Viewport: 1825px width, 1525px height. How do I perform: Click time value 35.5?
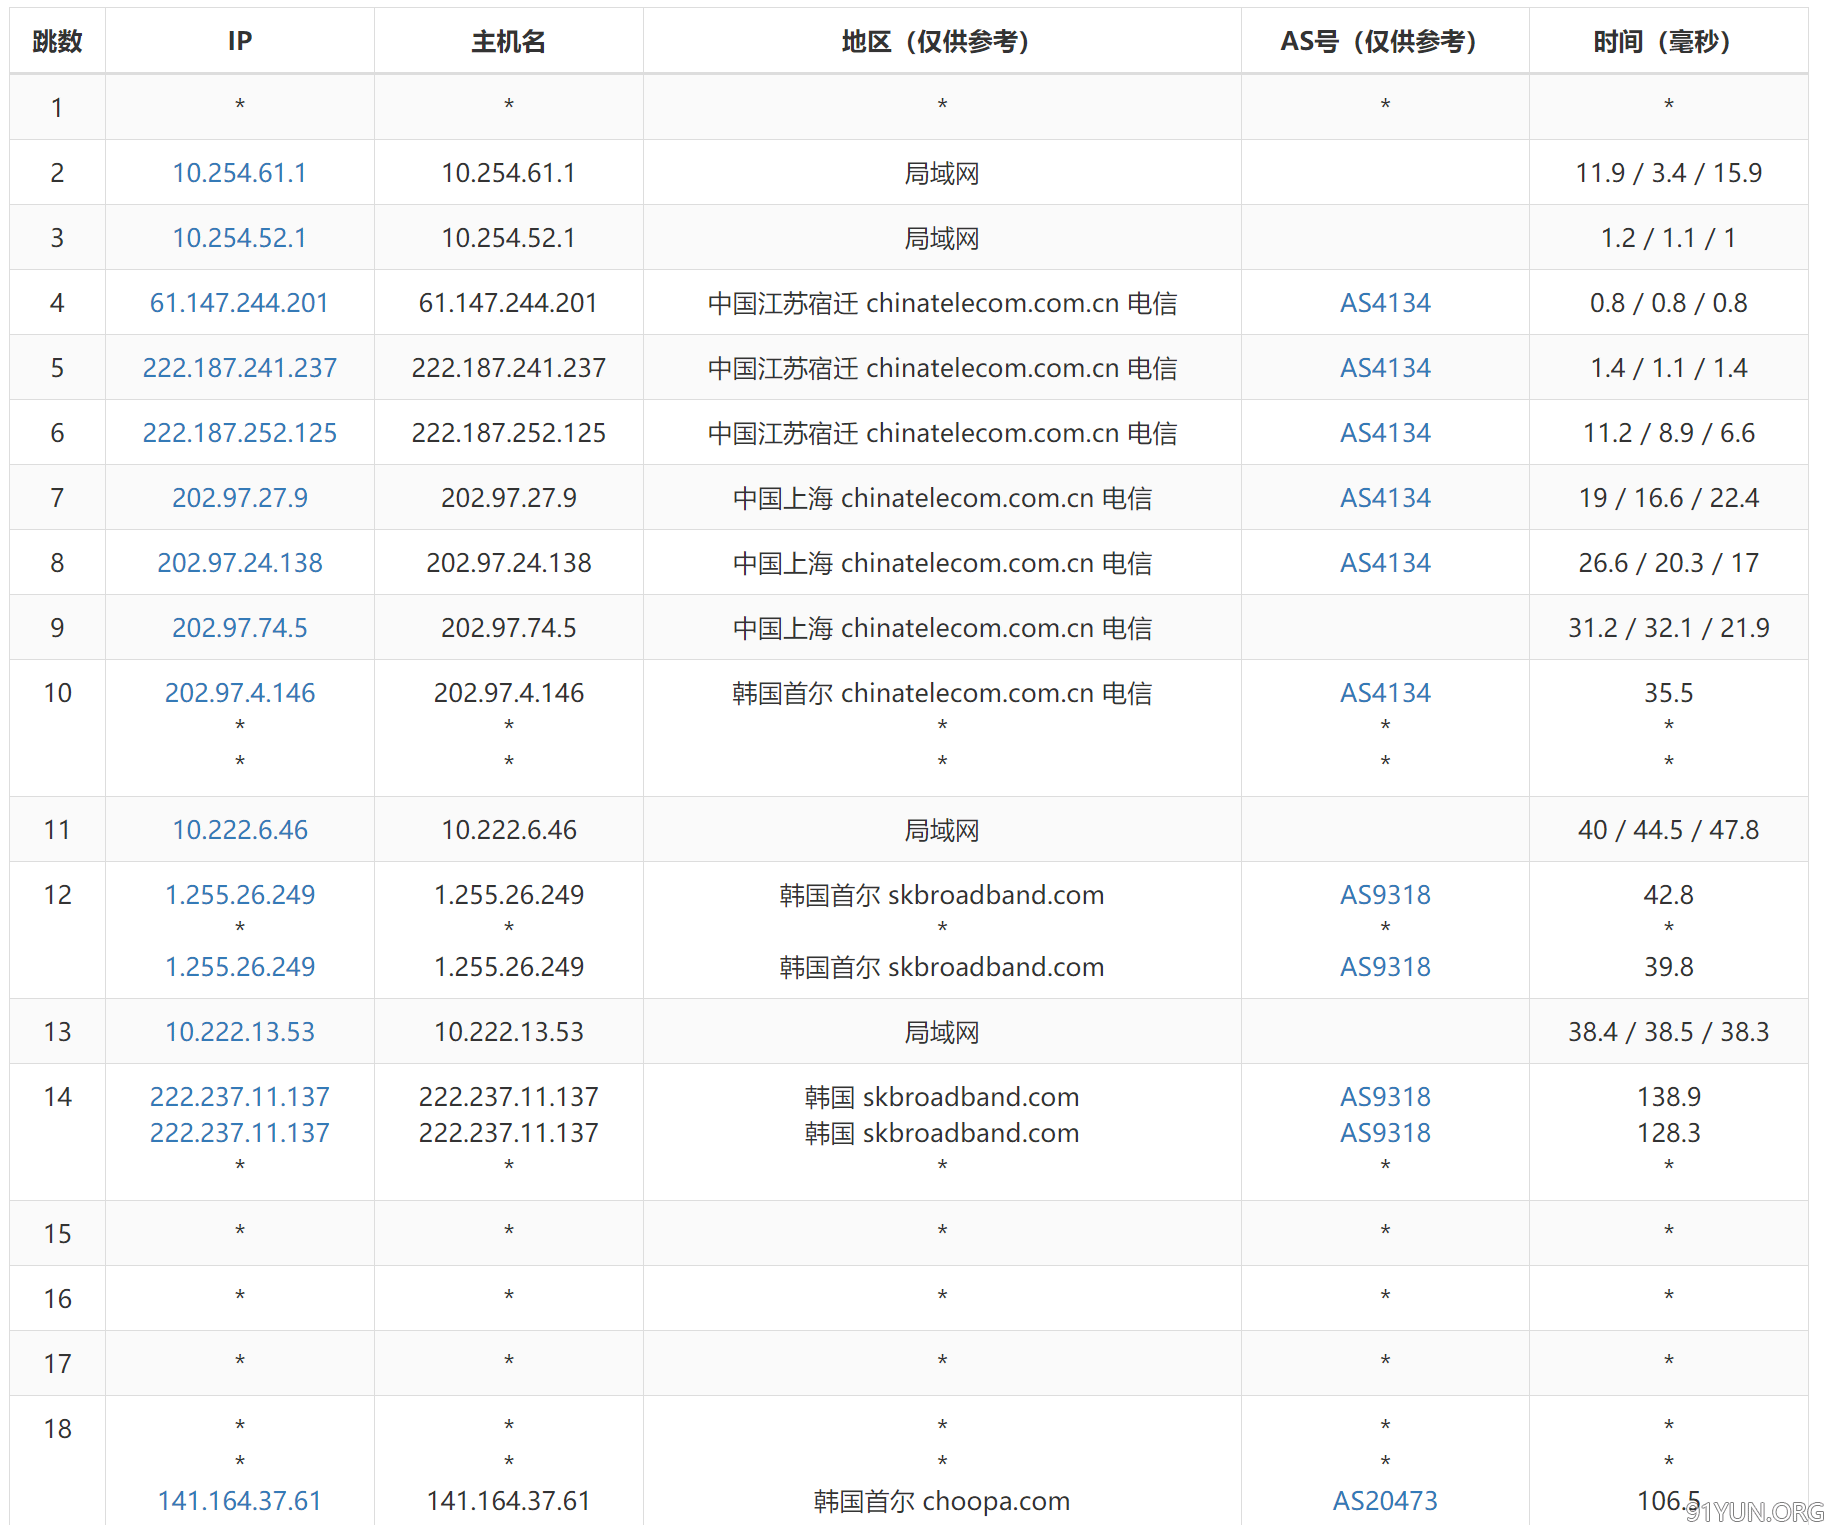pos(1668,693)
